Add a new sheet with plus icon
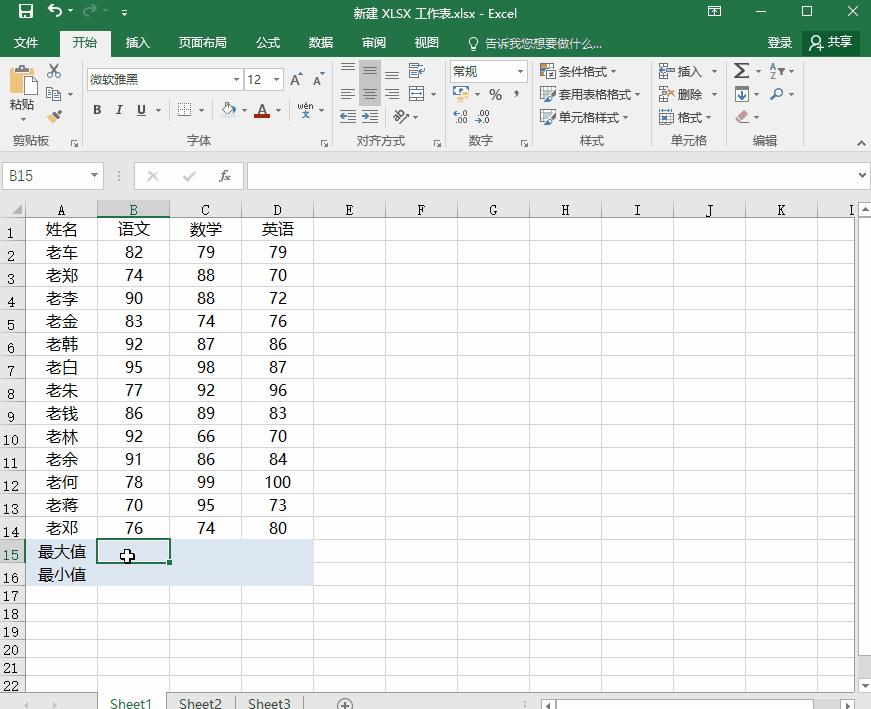The width and height of the screenshot is (871, 709). 345,703
